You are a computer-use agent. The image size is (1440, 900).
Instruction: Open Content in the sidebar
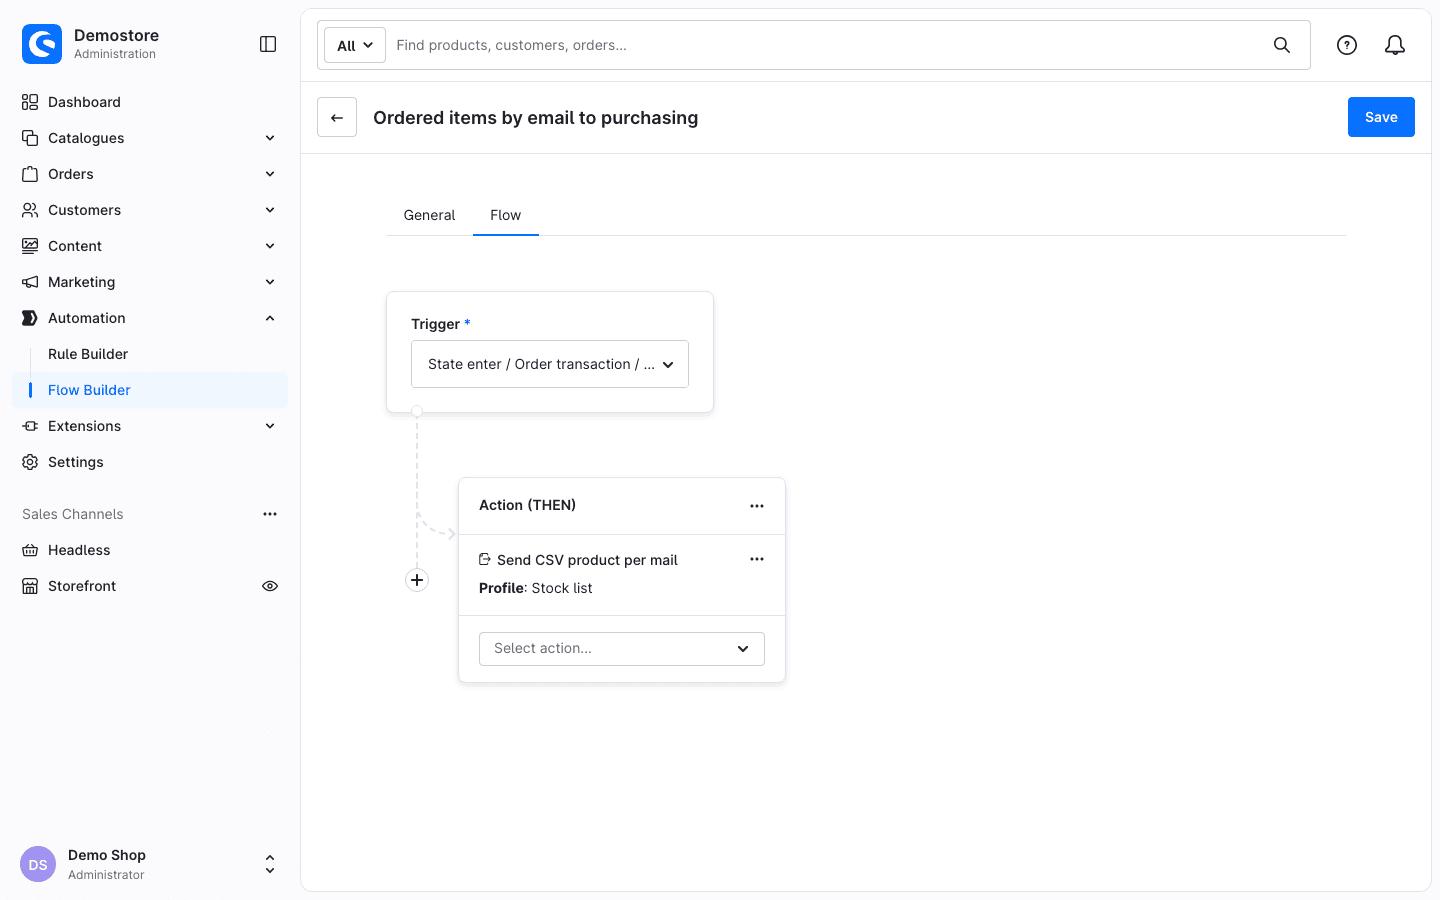pos(75,246)
